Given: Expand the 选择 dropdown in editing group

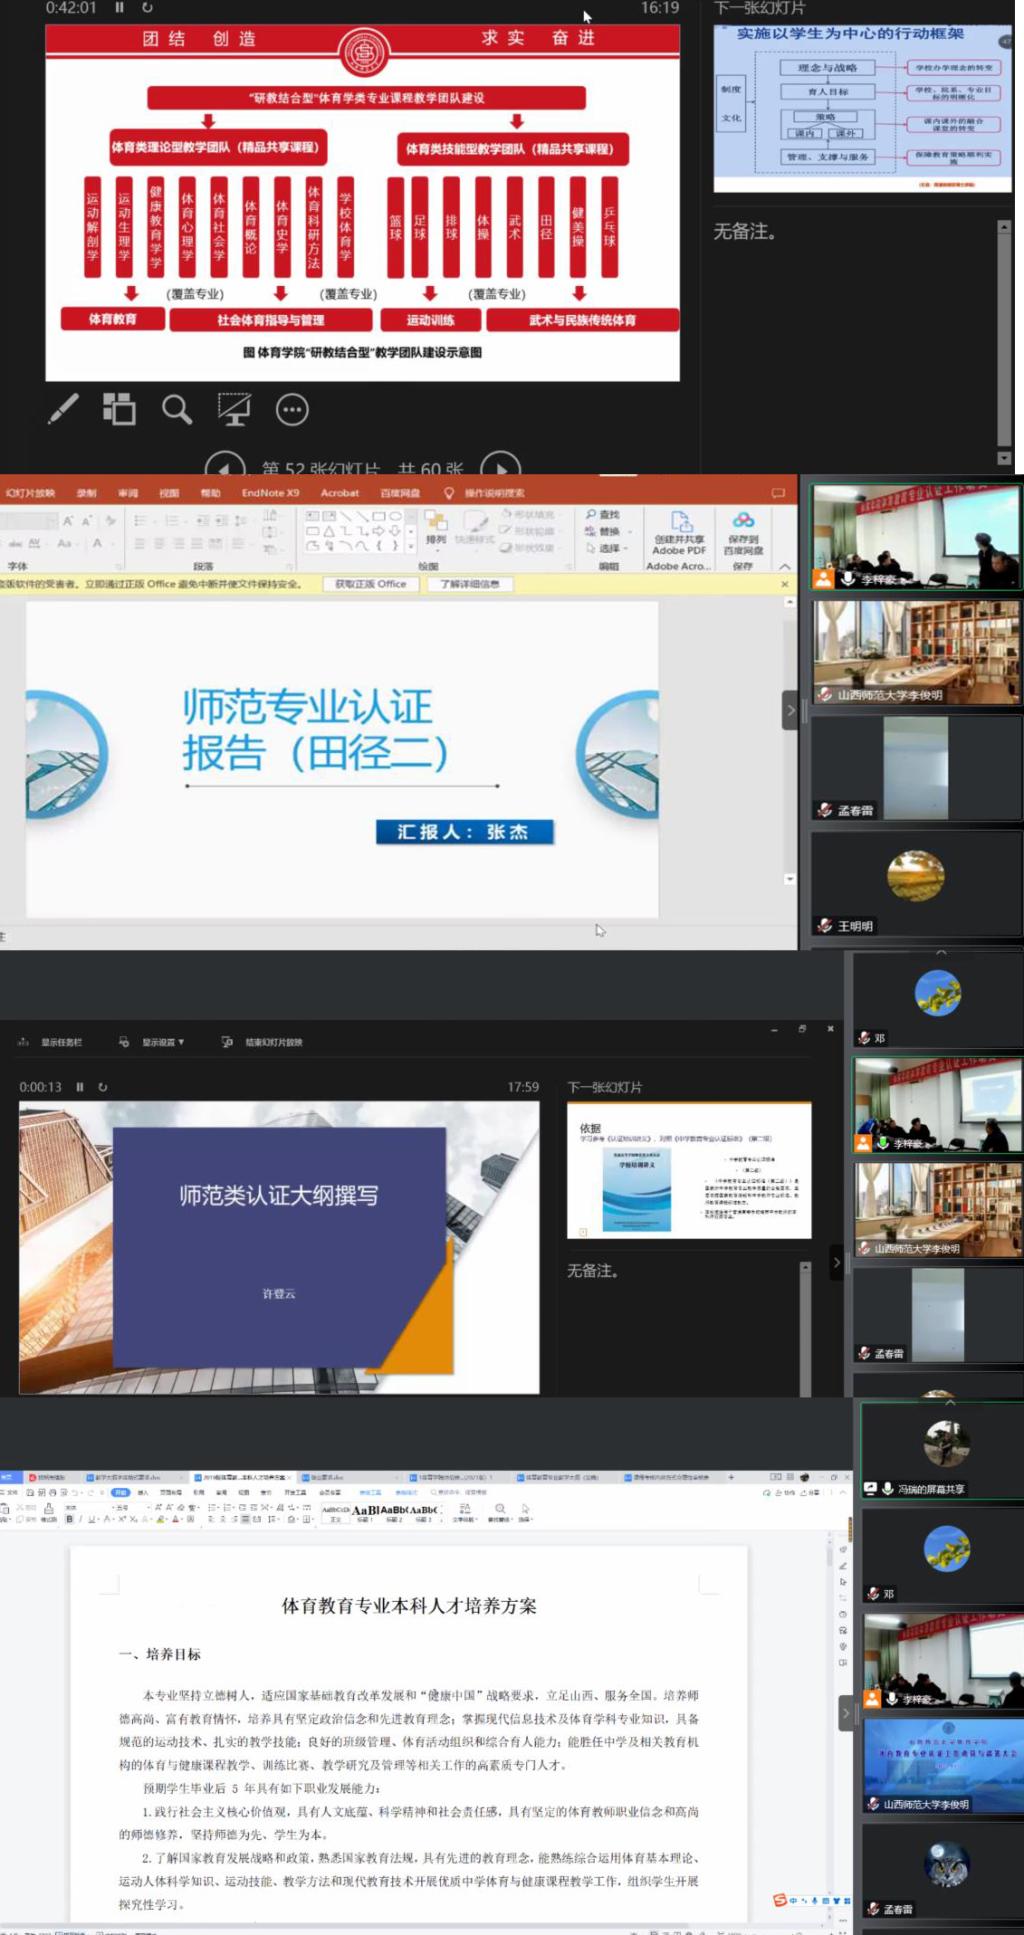Looking at the screenshot, I should [x=609, y=548].
